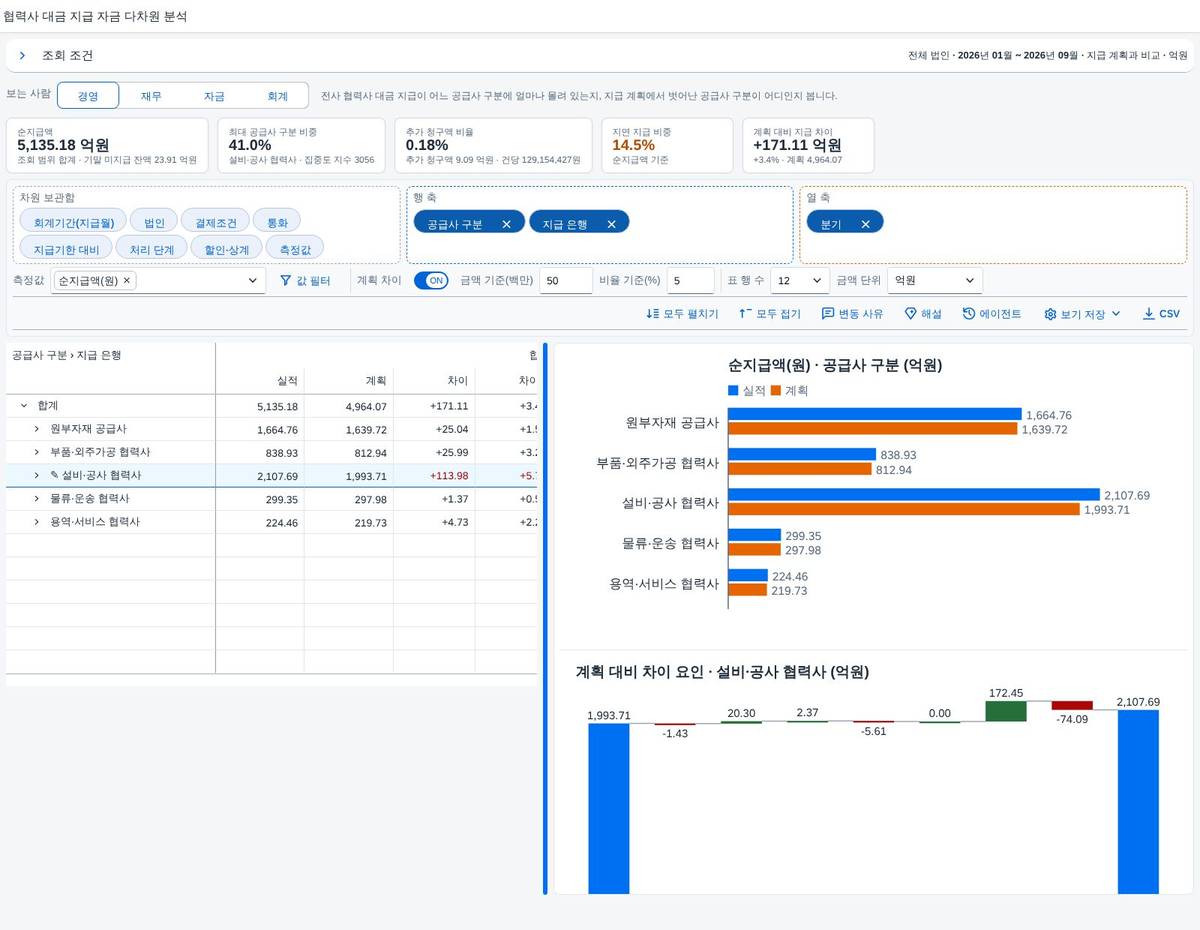The height and width of the screenshot is (930, 1200).
Task: Click the funnel icon of 값 필터
Action: 285,281
